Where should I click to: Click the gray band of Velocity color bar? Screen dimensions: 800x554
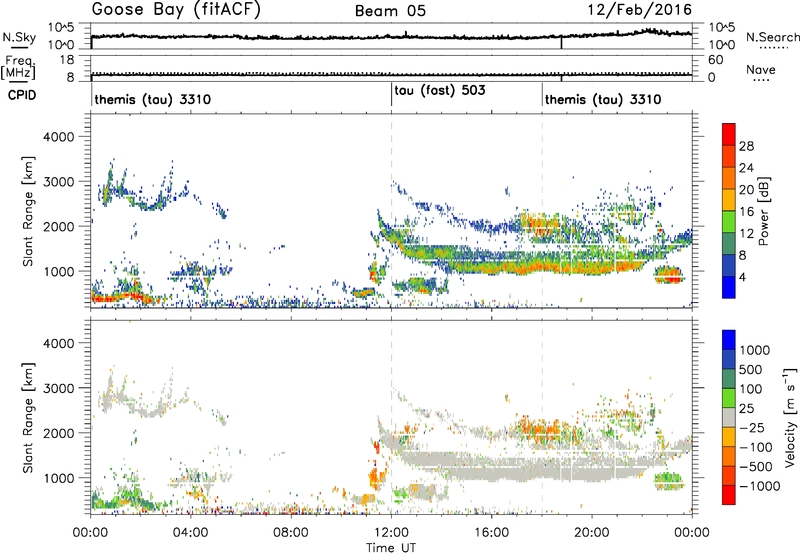tap(729, 417)
